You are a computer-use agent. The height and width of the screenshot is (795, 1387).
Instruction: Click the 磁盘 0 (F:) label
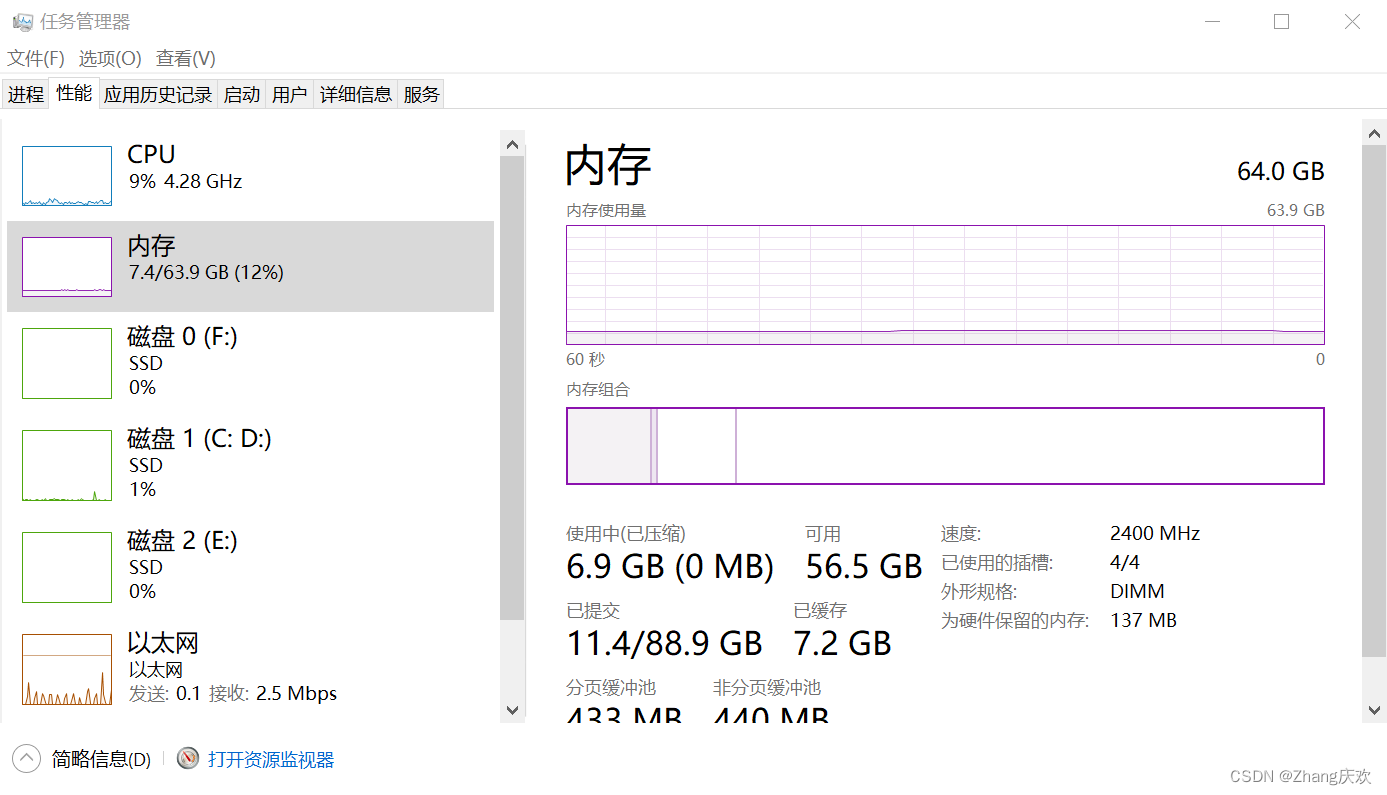tap(183, 337)
